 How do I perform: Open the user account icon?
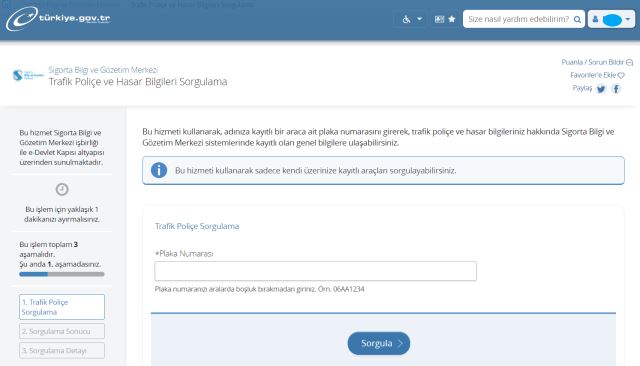click(596, 19)
